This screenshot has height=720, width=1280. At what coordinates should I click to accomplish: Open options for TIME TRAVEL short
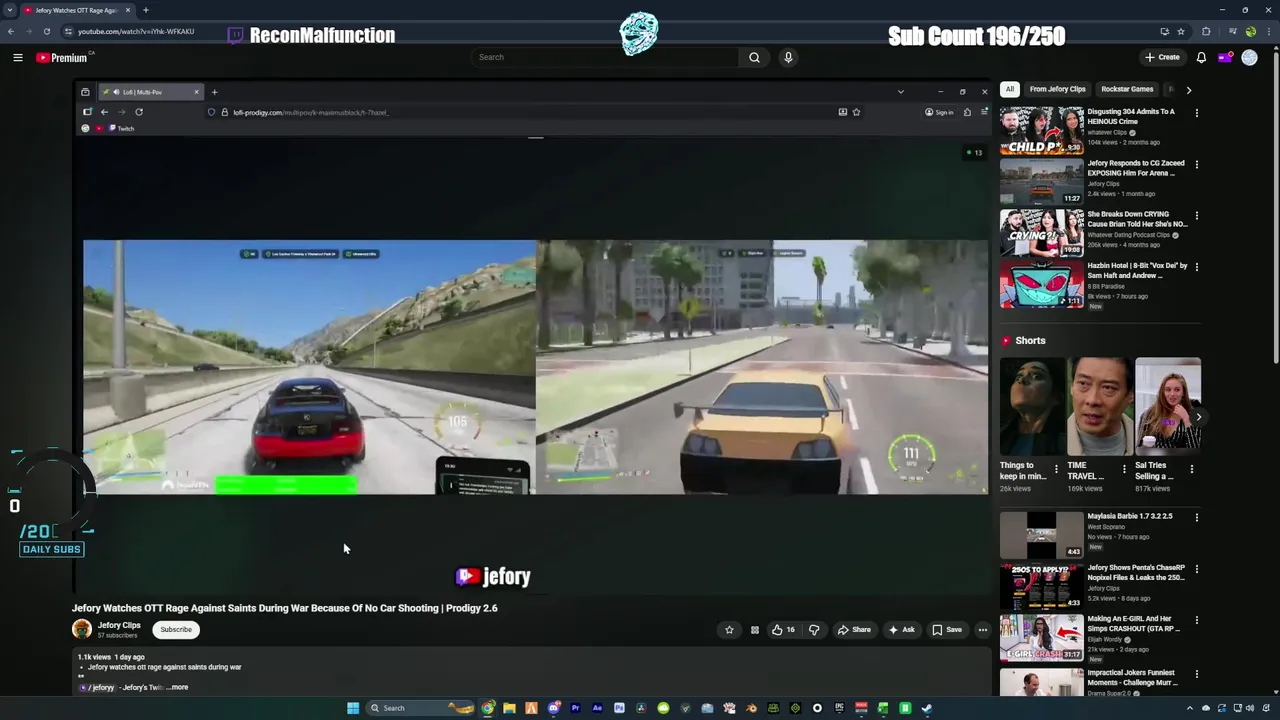coord(1124,468)
